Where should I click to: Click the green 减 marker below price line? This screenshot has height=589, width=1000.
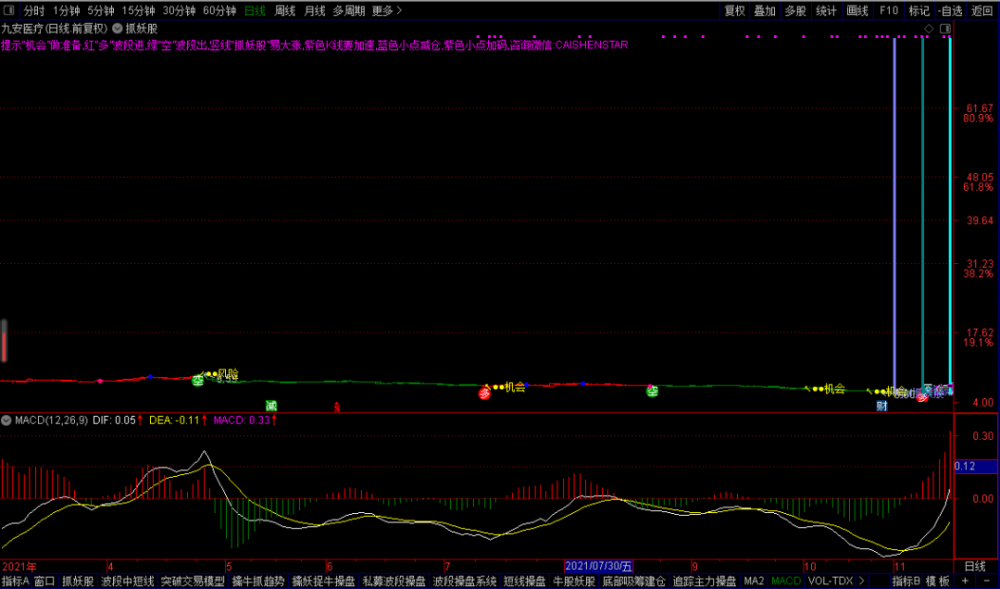[271, 405]
